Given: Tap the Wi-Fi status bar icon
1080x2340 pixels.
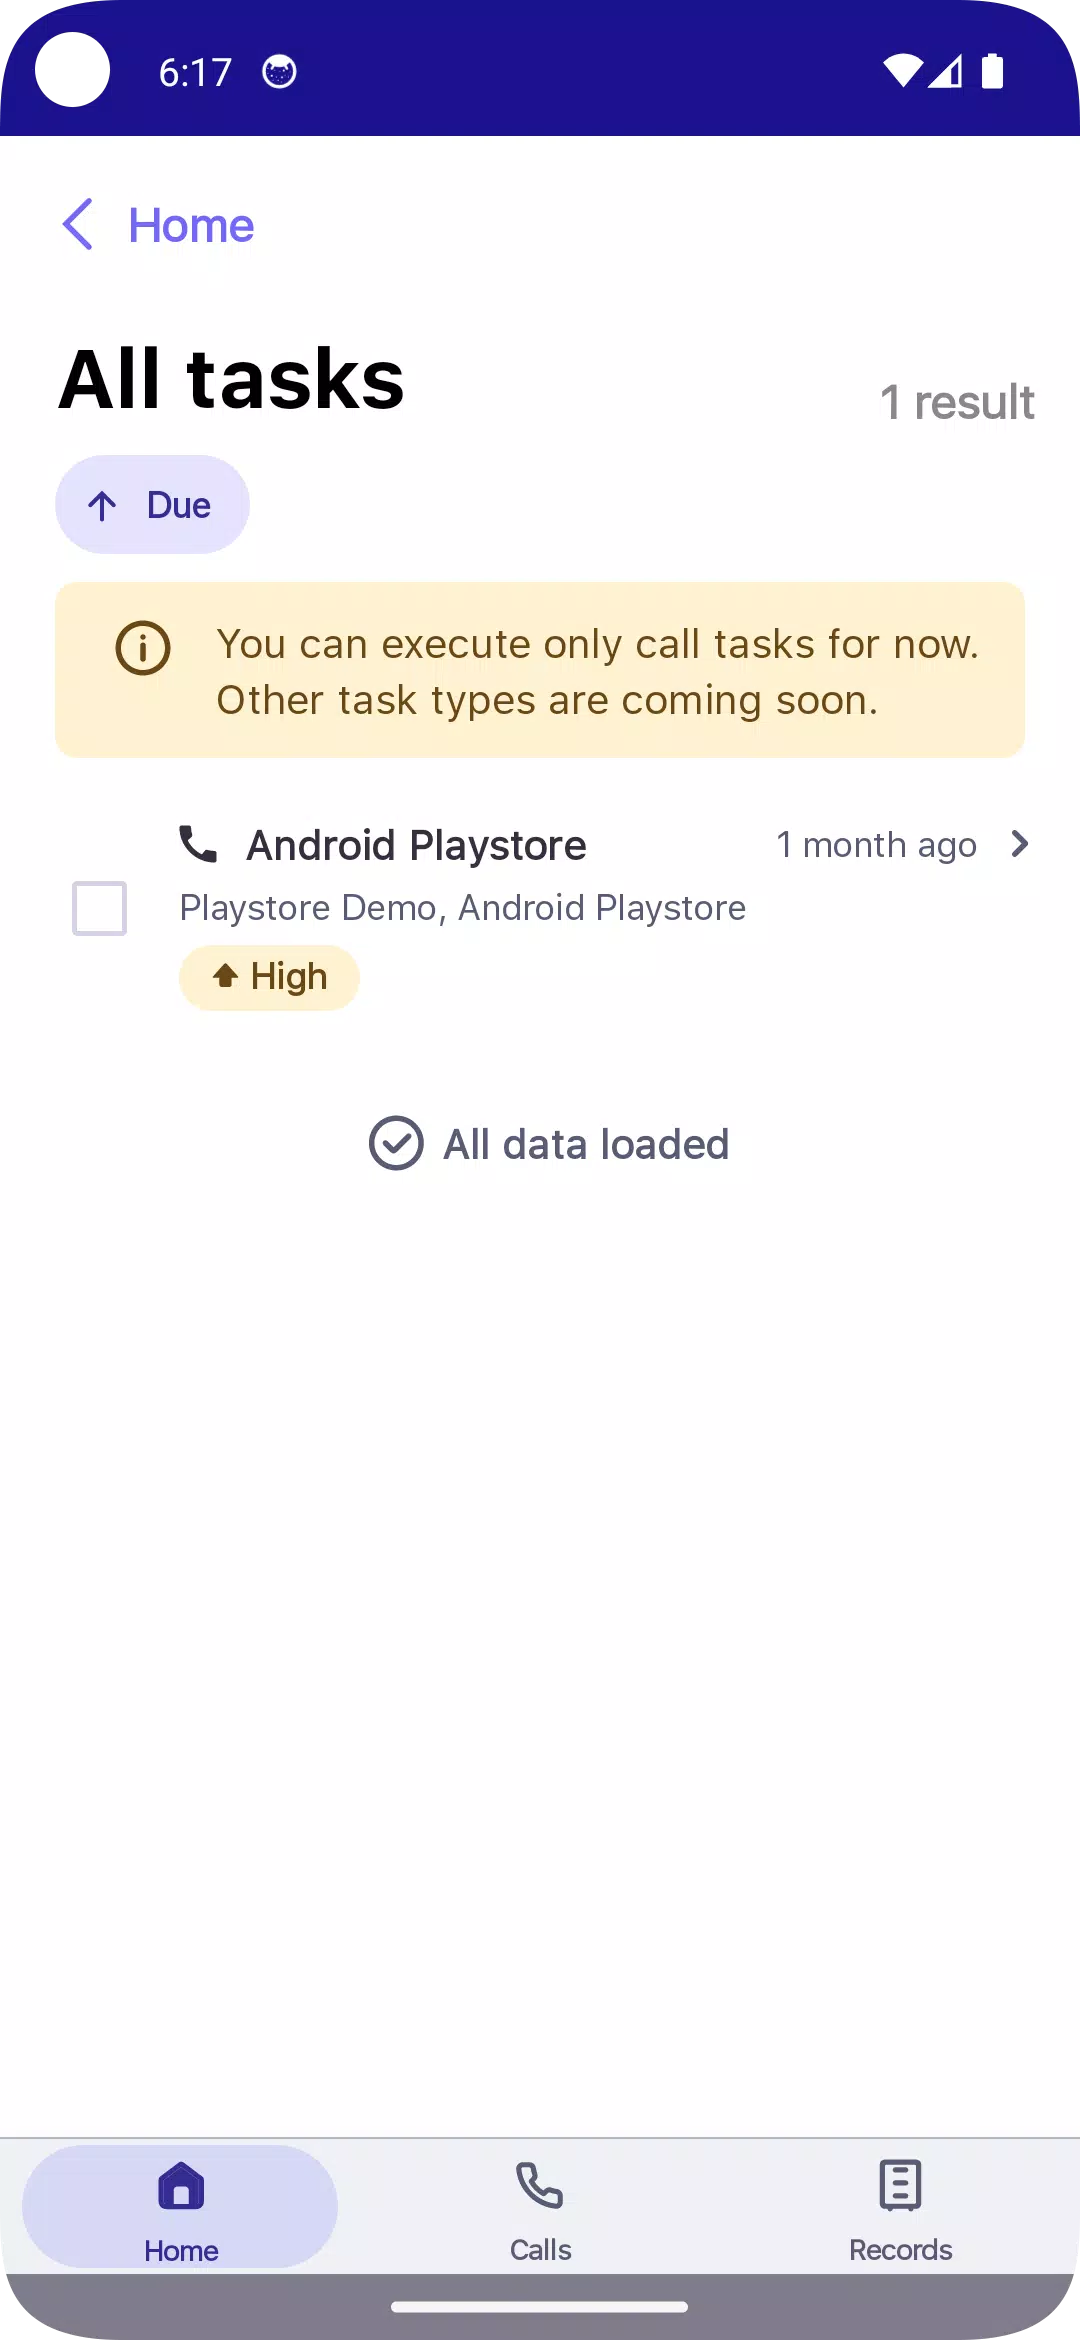Looking at the screenshot, I should (902, 71).
